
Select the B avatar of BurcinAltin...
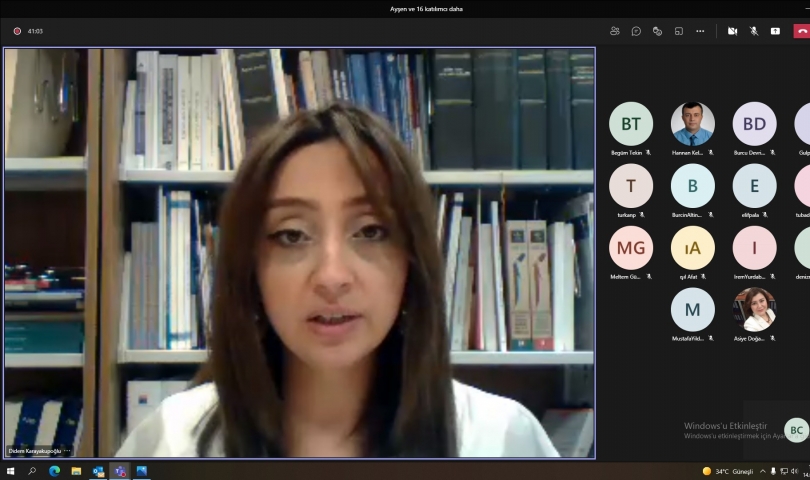693,185
